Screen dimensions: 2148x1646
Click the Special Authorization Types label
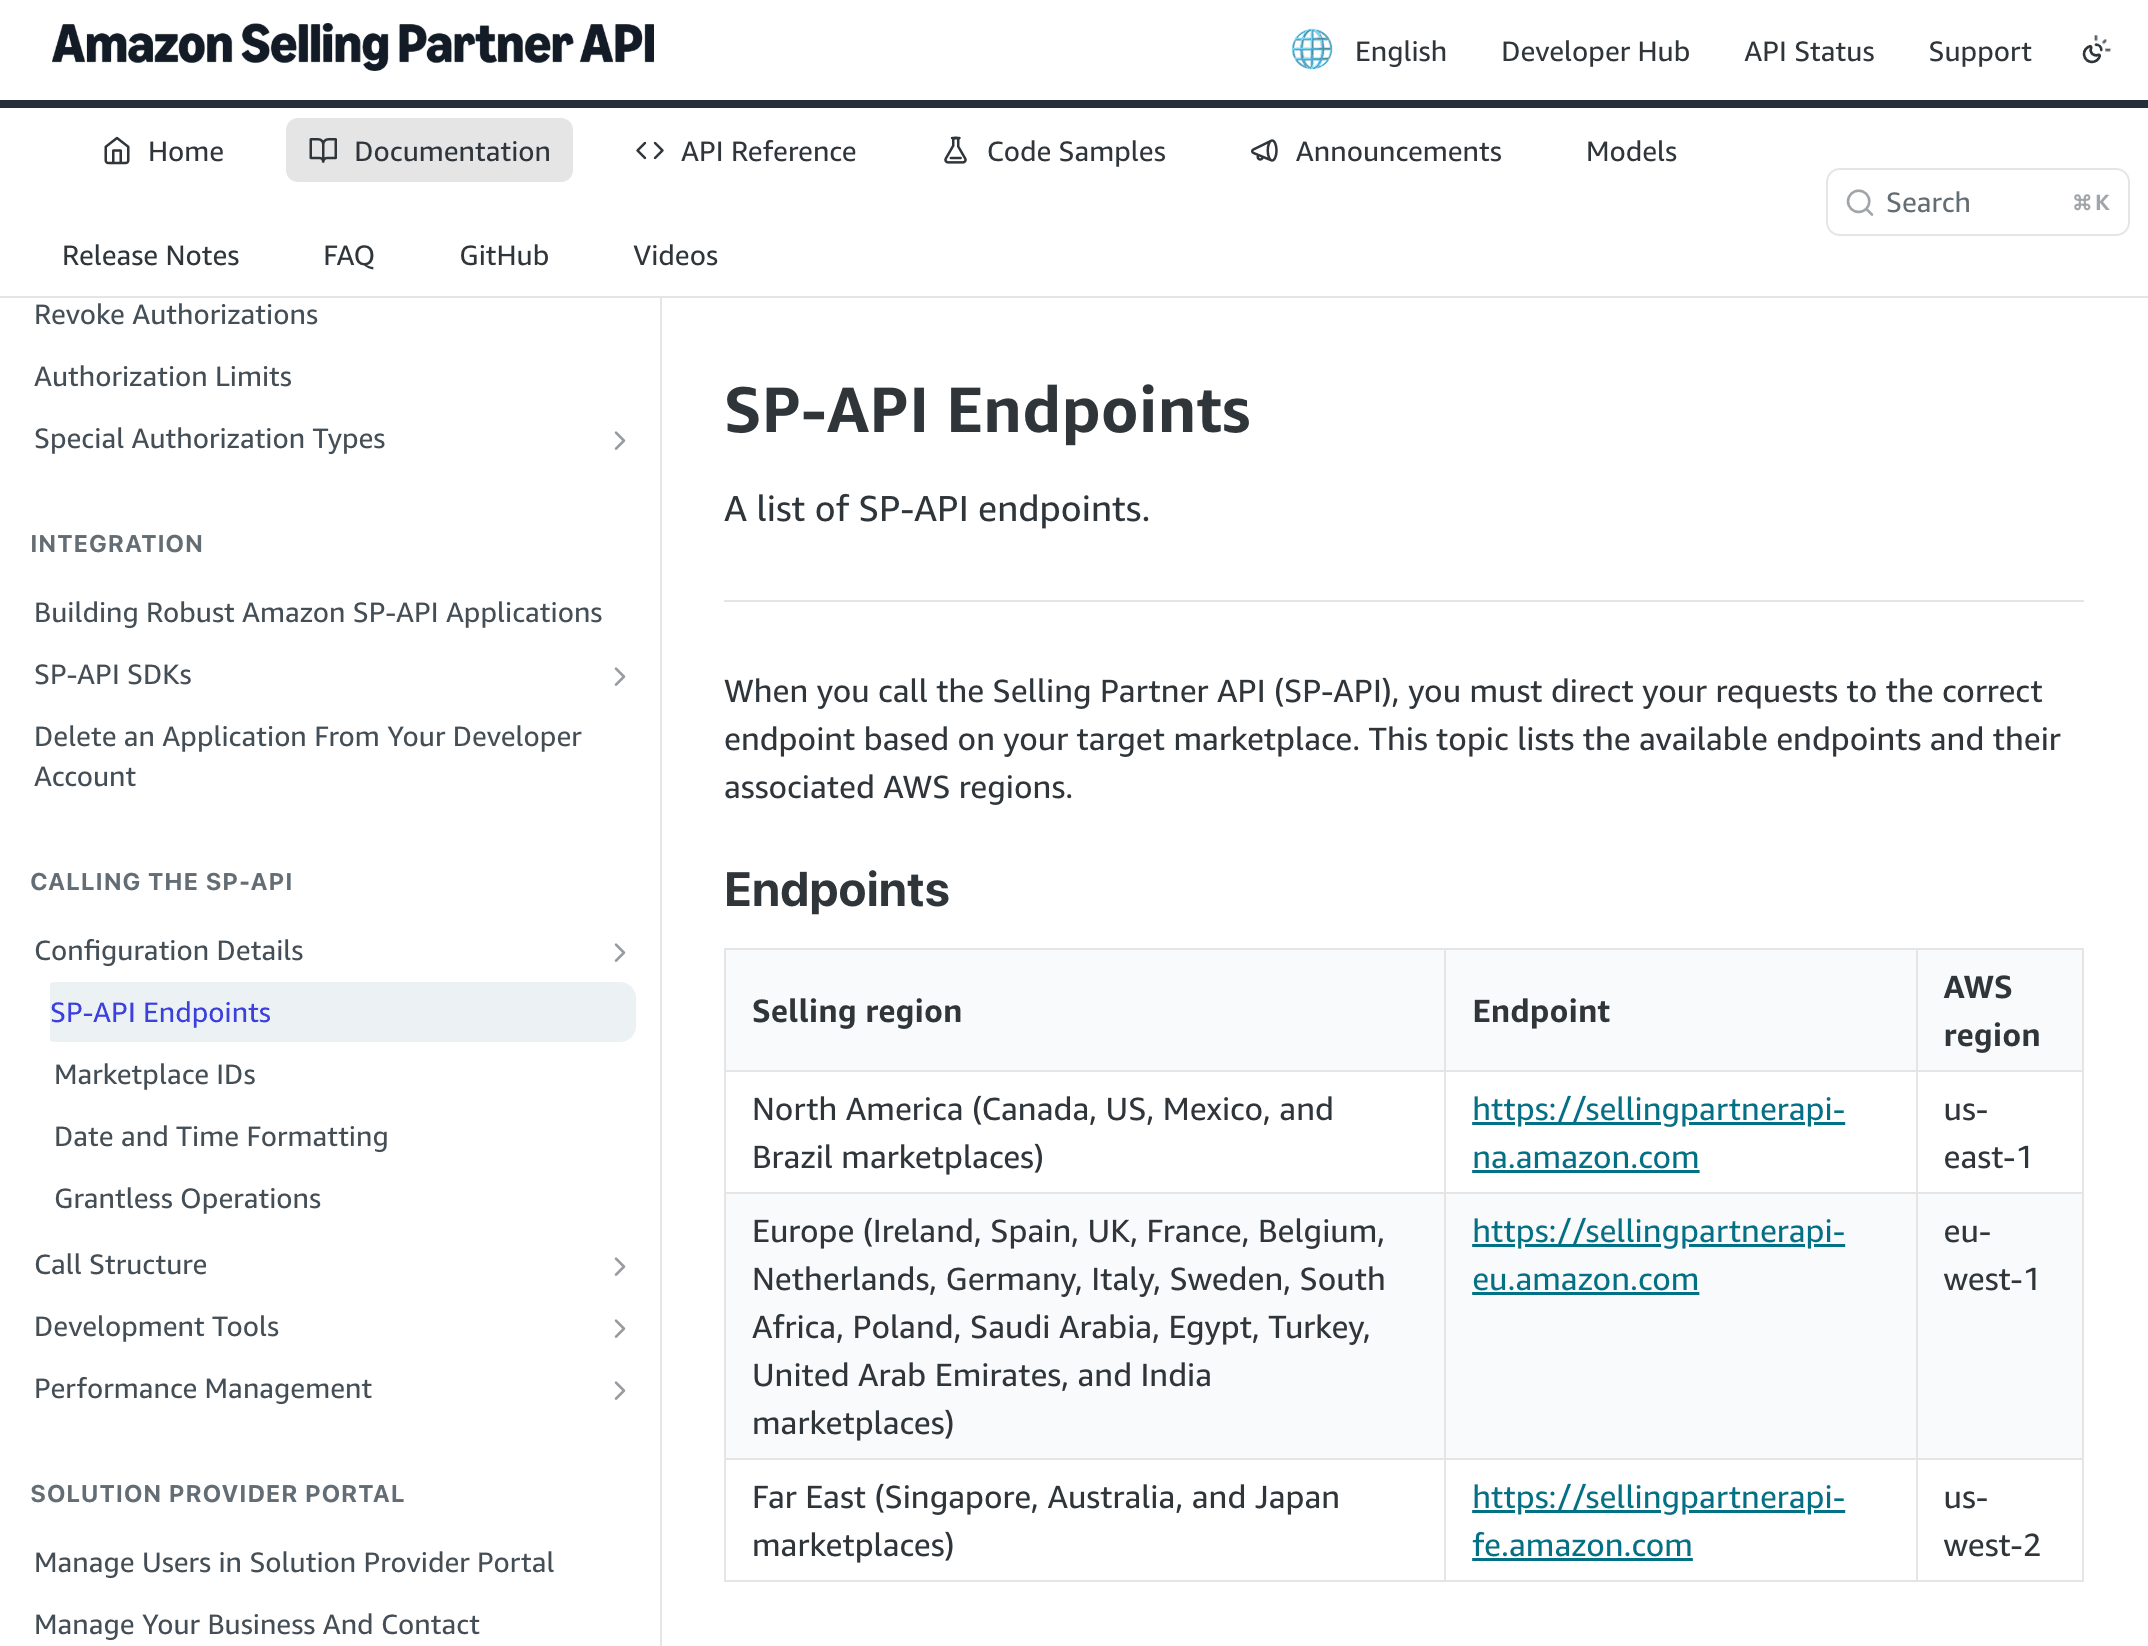point(209,438)
